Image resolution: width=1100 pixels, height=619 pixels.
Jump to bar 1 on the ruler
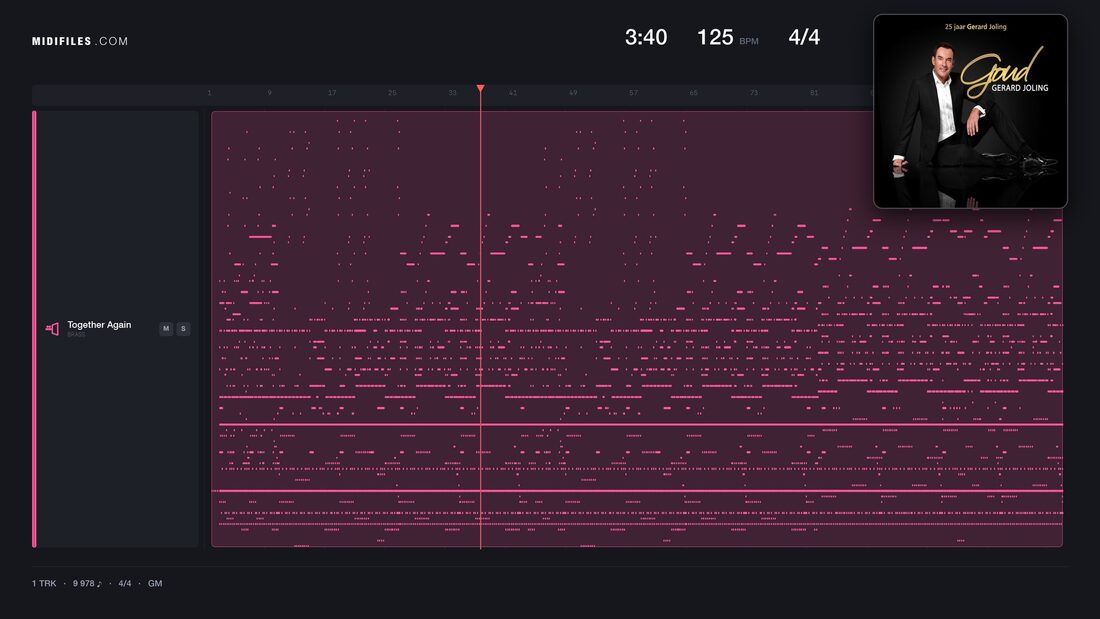point(209,93)
